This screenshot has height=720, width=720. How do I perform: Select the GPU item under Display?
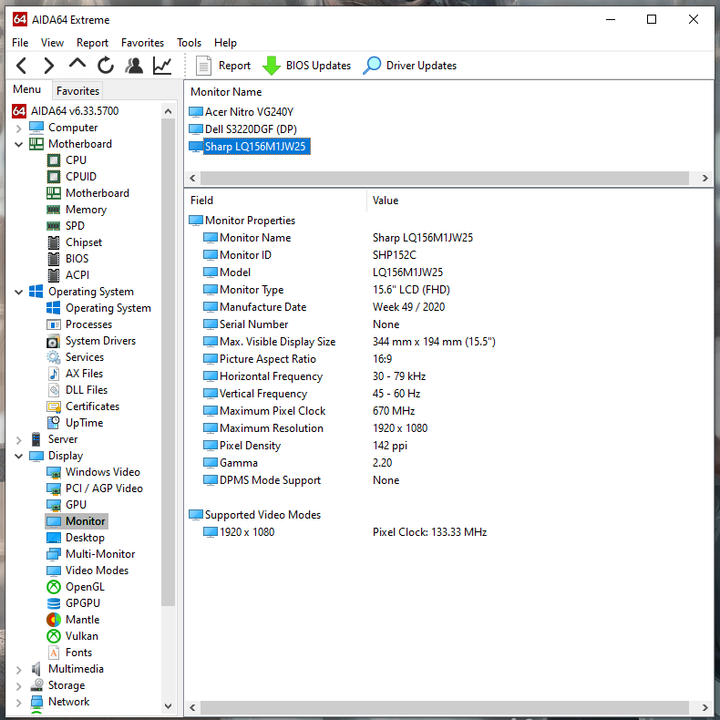pos(76,505)
